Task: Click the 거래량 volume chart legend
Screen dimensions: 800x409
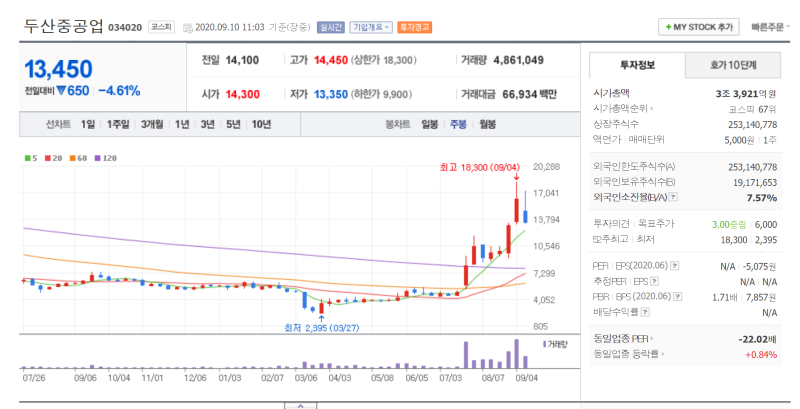Action: pyautogui.click(x=555, y=345)
